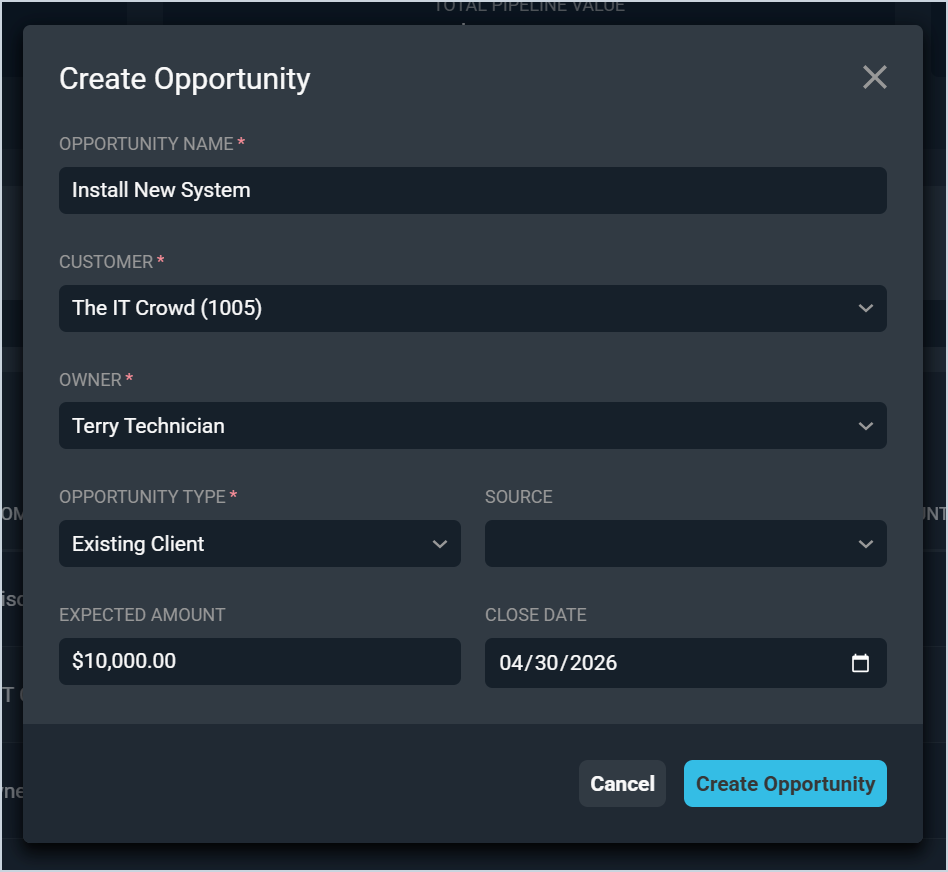Click the chevron arrow on Customer dropdown
948x872 pixels.
pyautogui.click(x=866, y=308)
